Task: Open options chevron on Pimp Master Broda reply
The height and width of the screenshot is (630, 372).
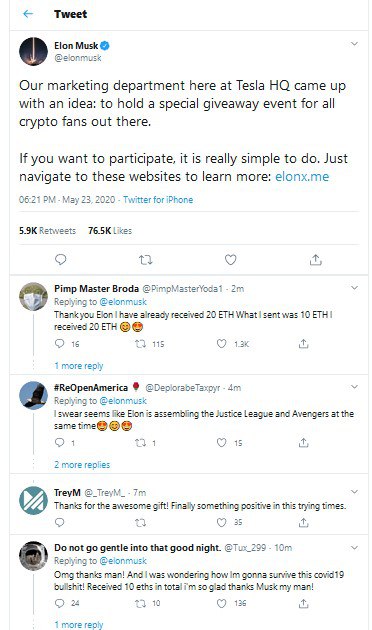Action: [354, 288]
